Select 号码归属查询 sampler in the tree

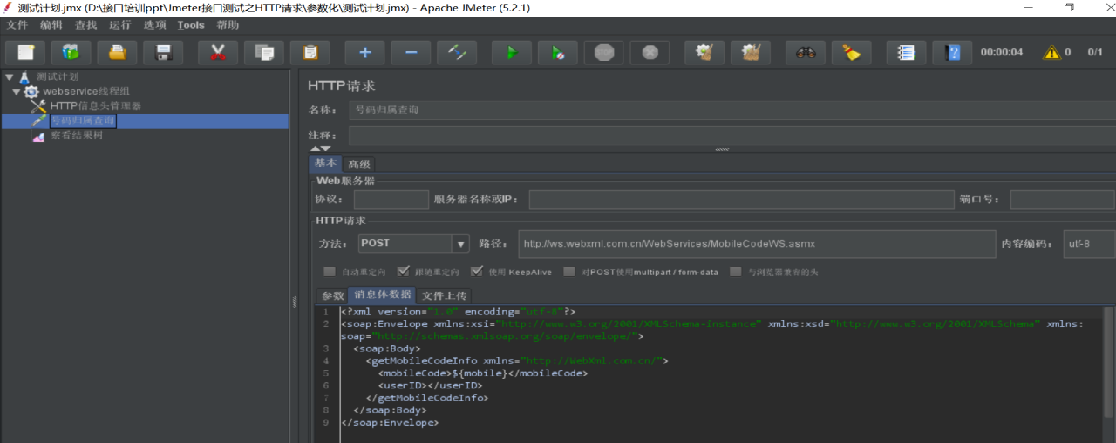click(x=83, y=121)
